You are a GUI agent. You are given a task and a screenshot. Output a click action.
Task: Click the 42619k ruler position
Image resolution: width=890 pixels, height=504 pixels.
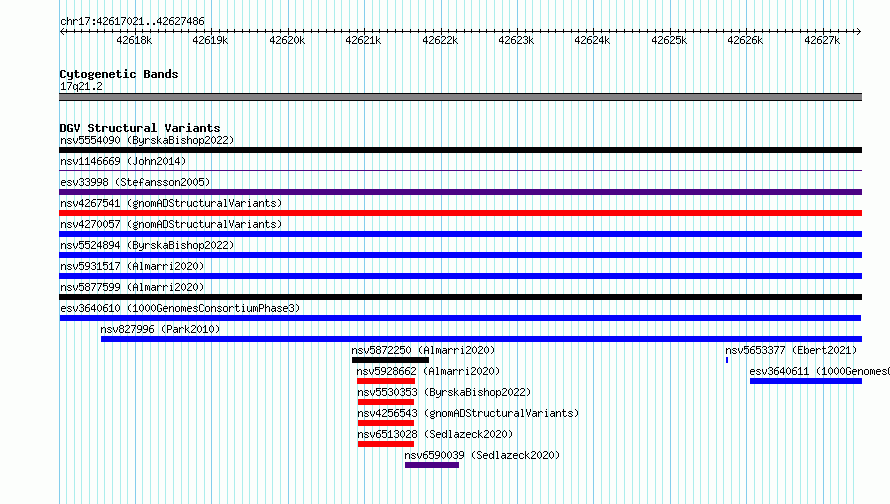coord(210,40)
